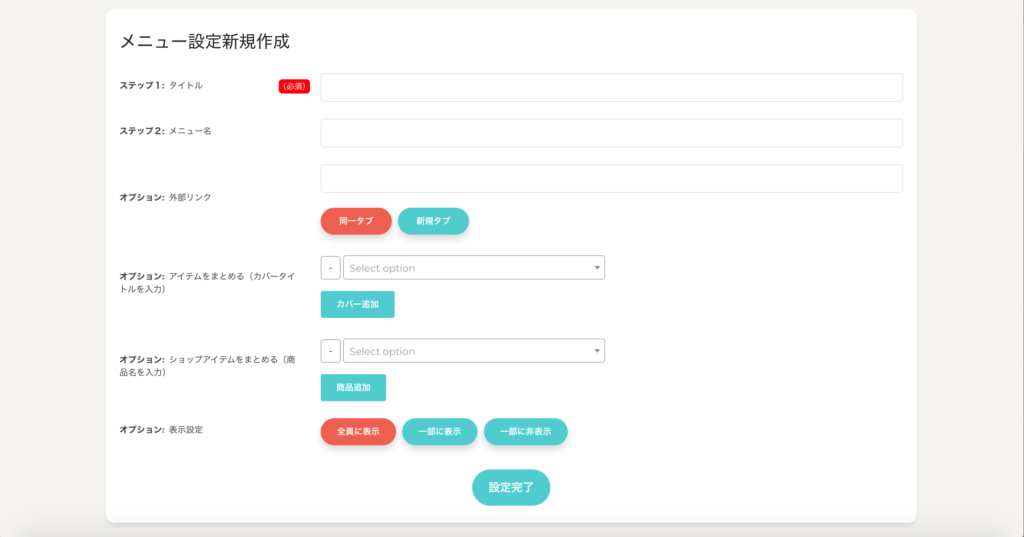Open the cover title Select option dropdown
The height and width of the screenshot is (537, 1024).
coord(468,268)
